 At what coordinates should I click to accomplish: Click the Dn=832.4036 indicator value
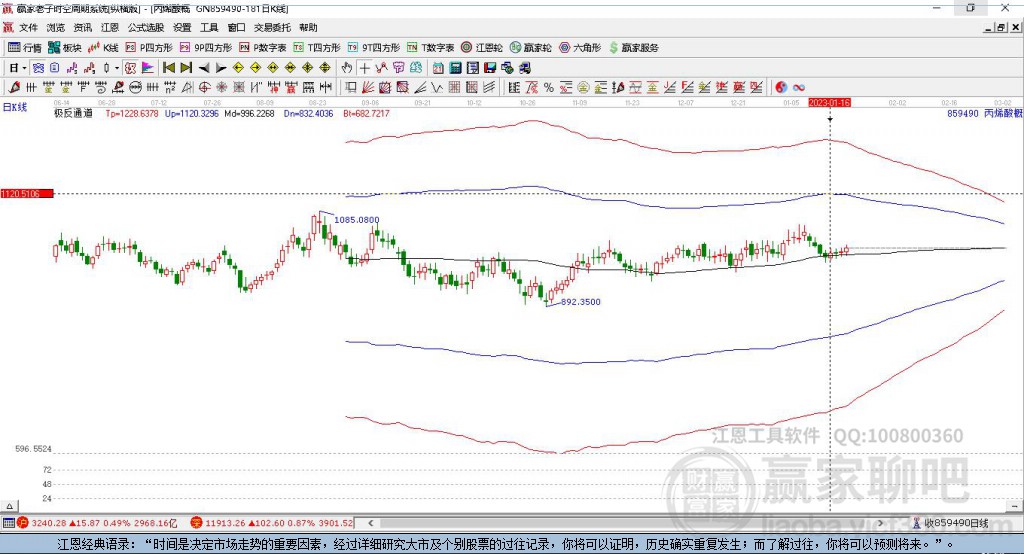point(308,113)
